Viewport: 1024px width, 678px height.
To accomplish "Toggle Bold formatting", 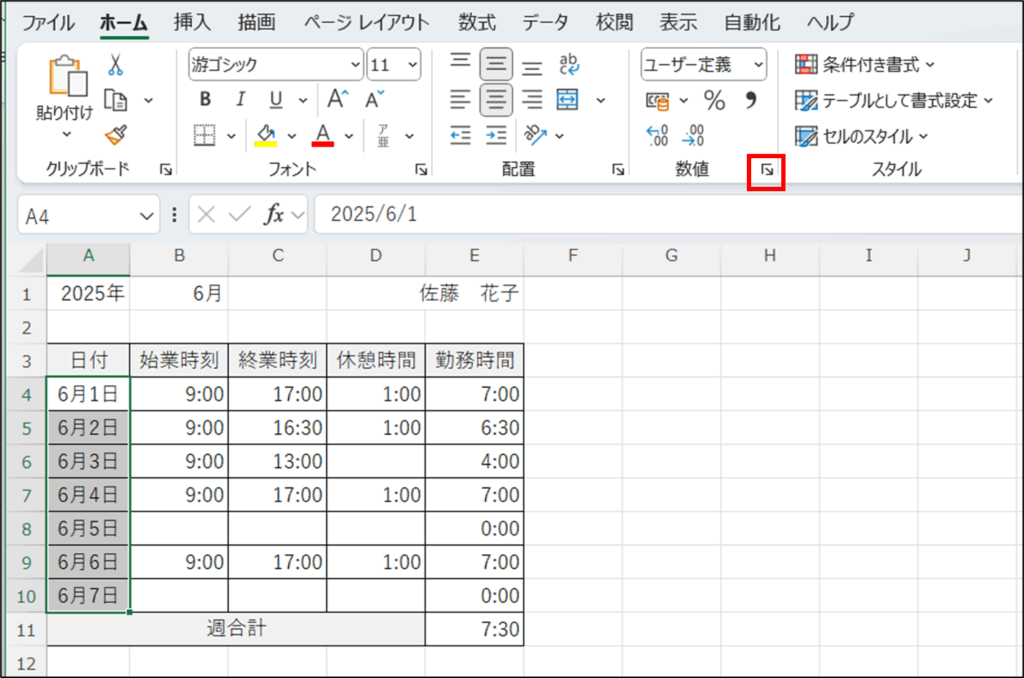I will [205, 99].
